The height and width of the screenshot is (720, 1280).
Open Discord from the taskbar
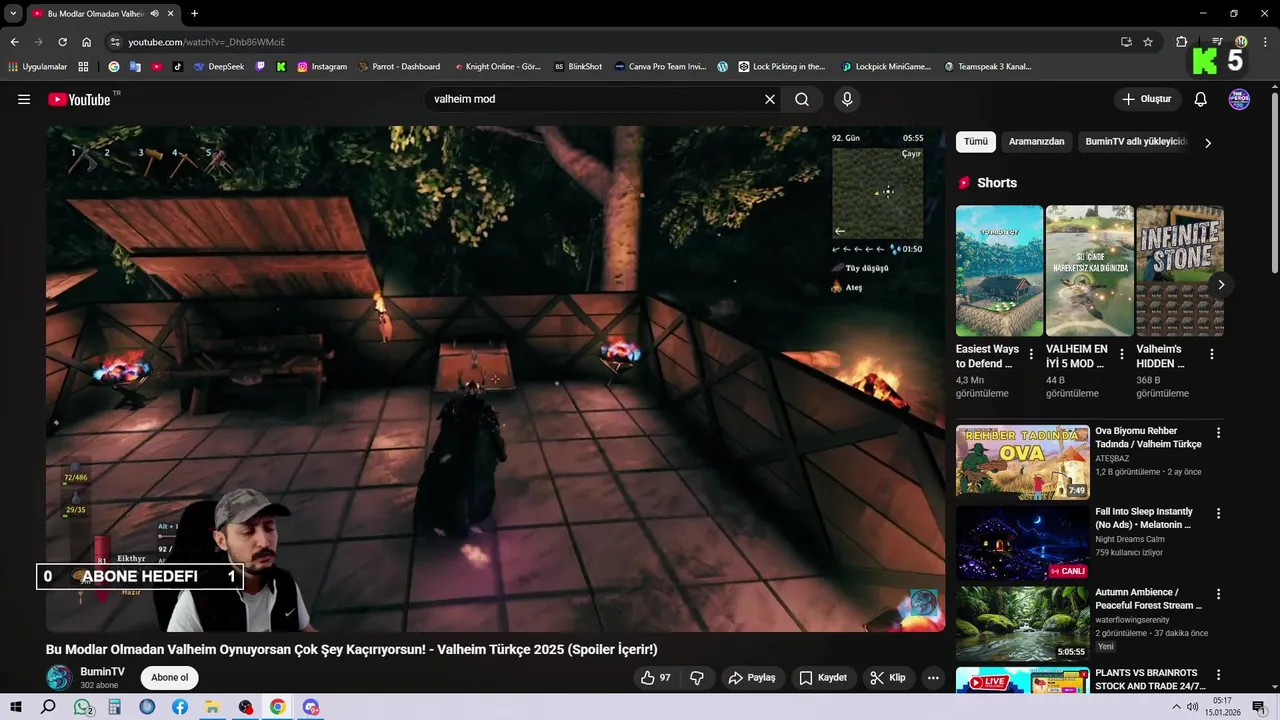(311, 707)
